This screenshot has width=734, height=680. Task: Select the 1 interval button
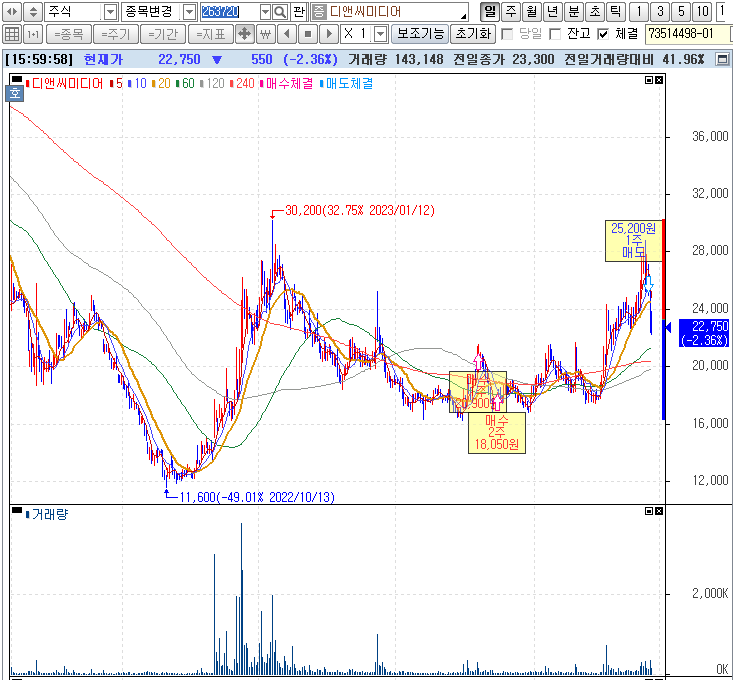[x=639, y=12]
